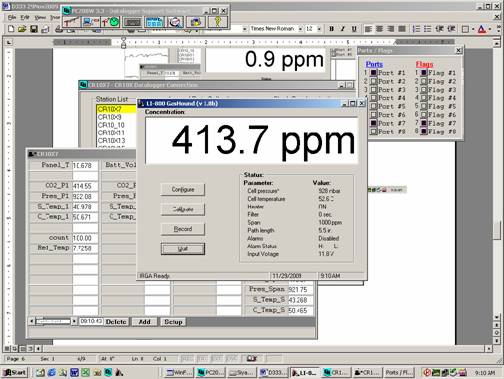The height and width of the screenshot is (379, 504).
Task: Click Internet Explorer icon in quick launch
Action: pyautogui.click(x=51, y=372)
